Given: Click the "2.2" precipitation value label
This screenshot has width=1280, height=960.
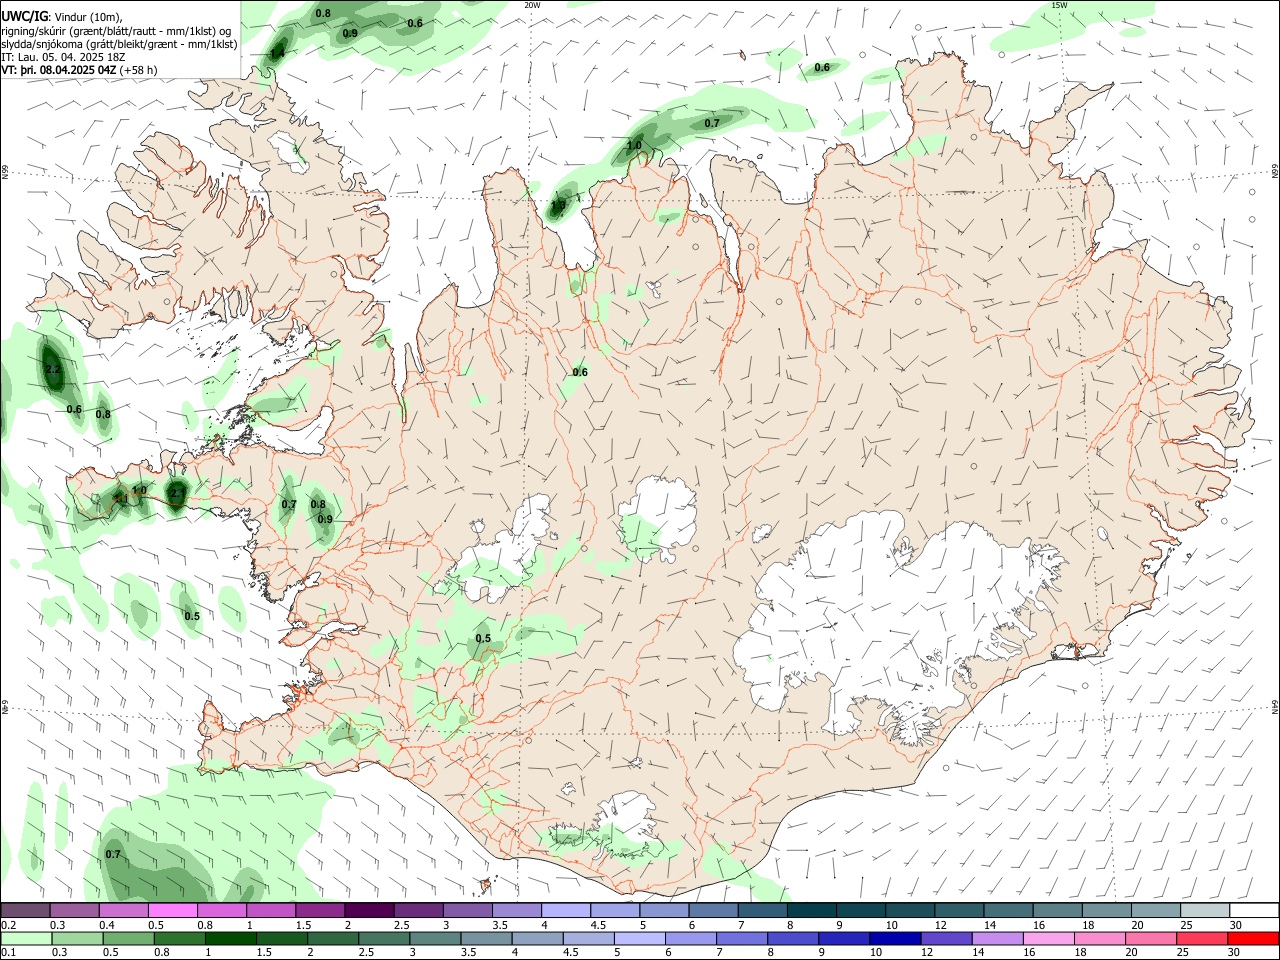Looking at the screenshot, I should click(x=54, y=370).
